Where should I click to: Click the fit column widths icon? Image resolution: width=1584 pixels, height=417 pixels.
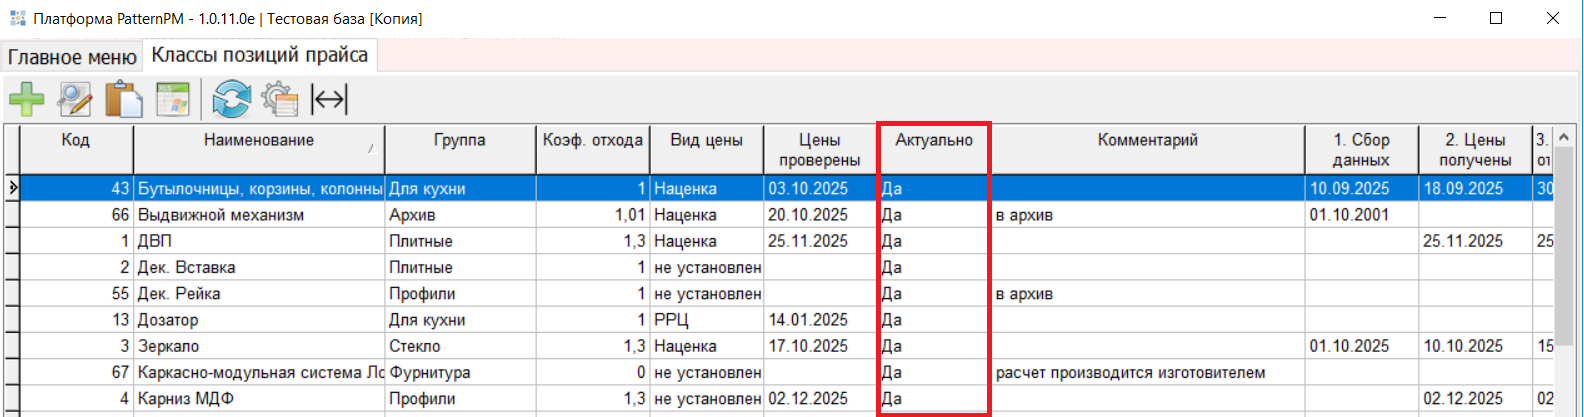click(x=329, y=99)
